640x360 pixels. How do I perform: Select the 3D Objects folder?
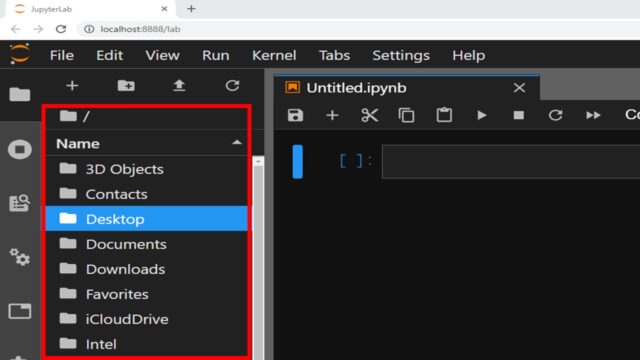(147, 169)
